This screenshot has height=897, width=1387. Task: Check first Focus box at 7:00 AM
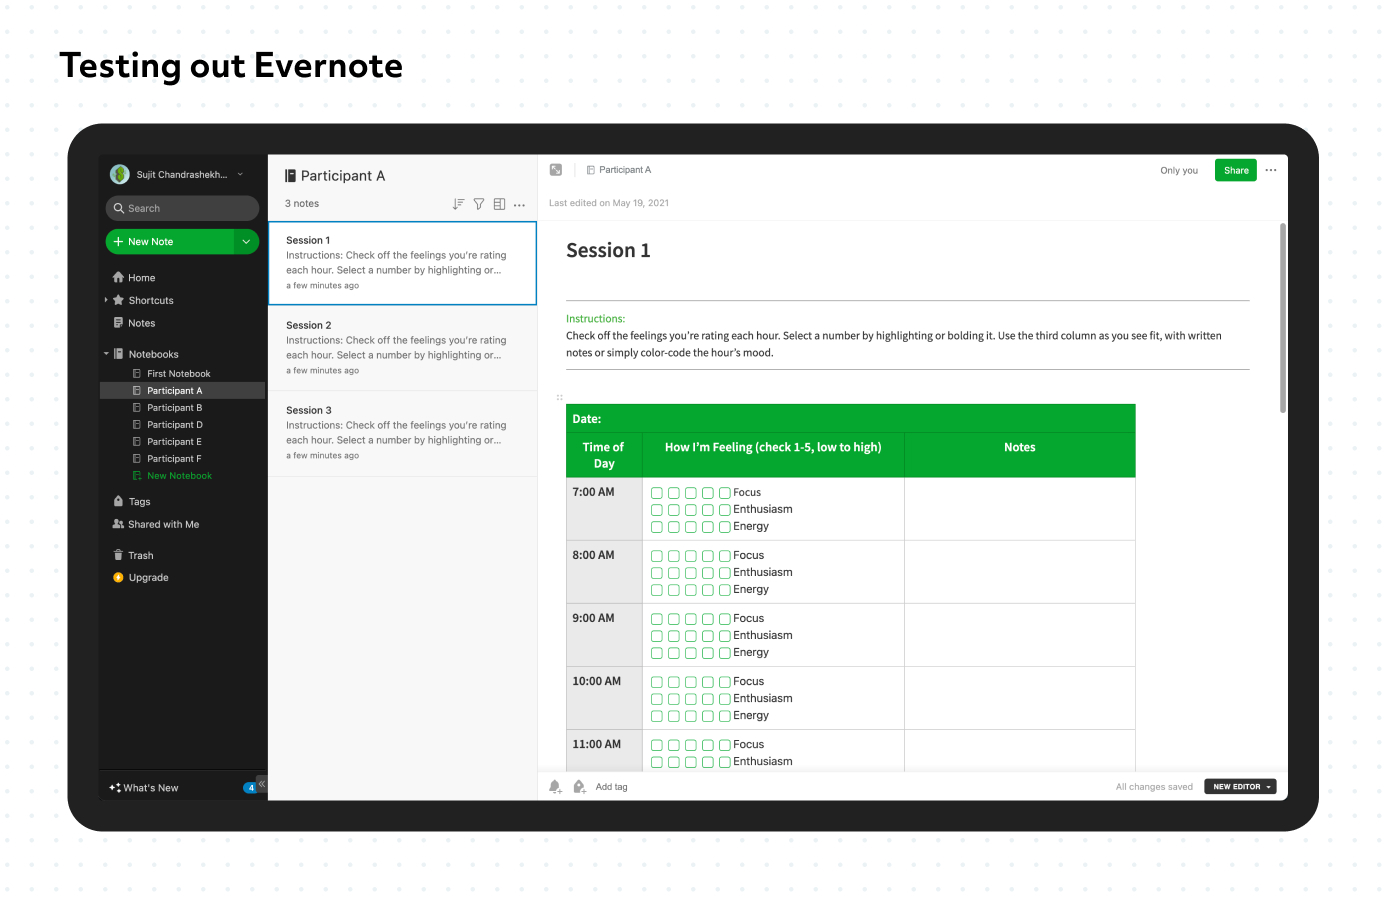[x=657, y=493]
